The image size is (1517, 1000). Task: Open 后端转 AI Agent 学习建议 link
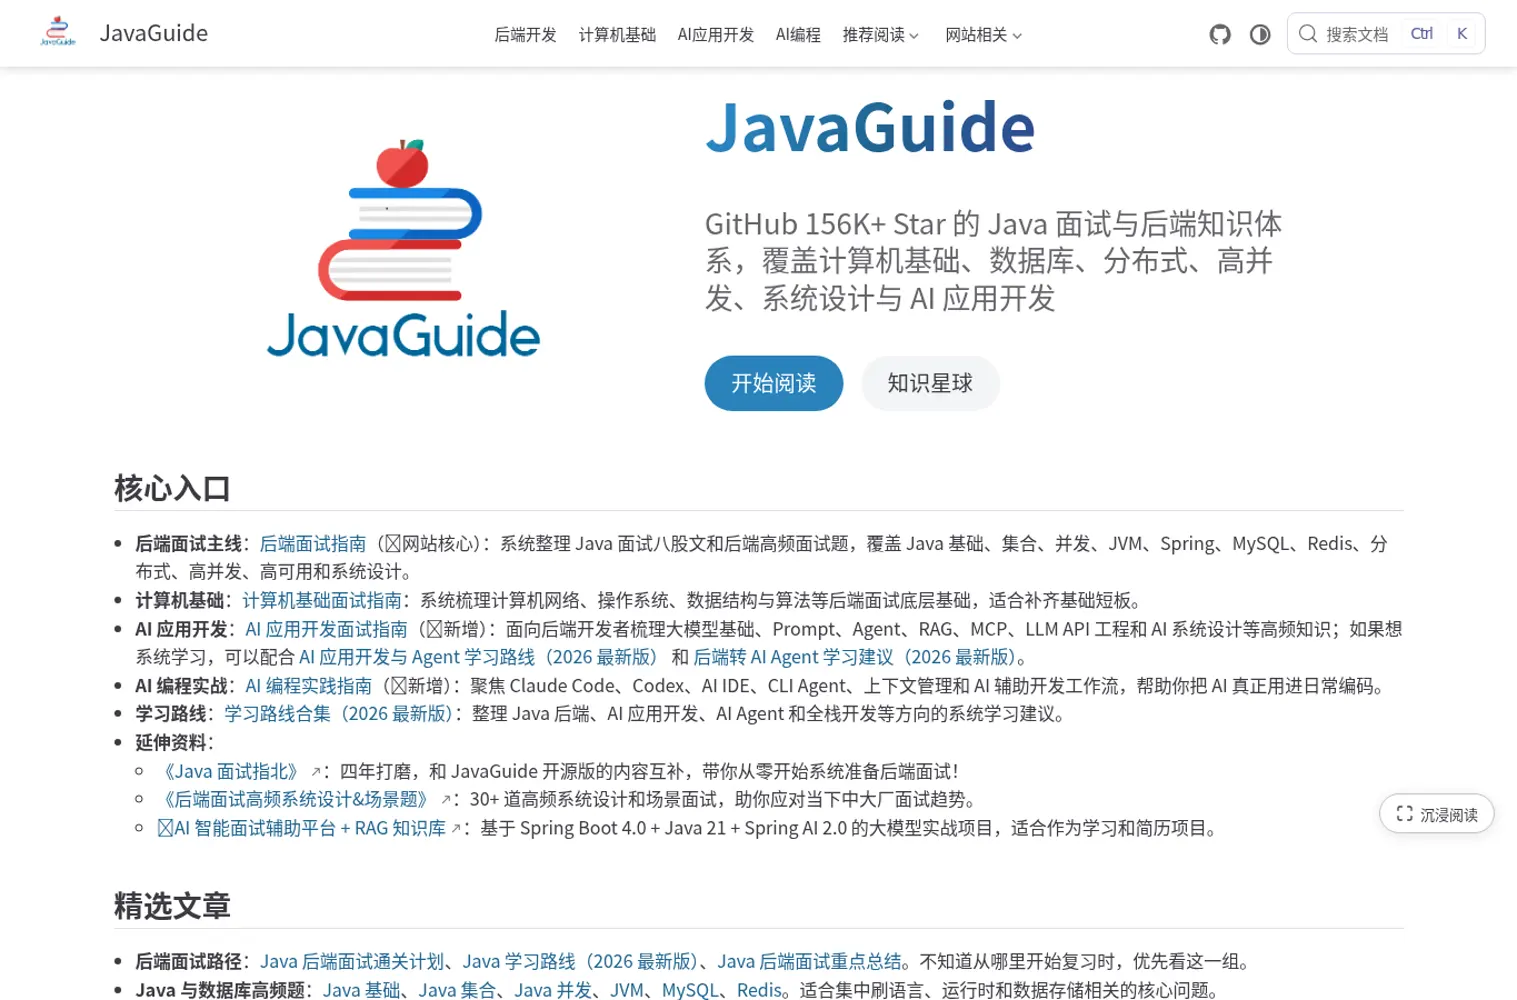(x=854, y=658)
